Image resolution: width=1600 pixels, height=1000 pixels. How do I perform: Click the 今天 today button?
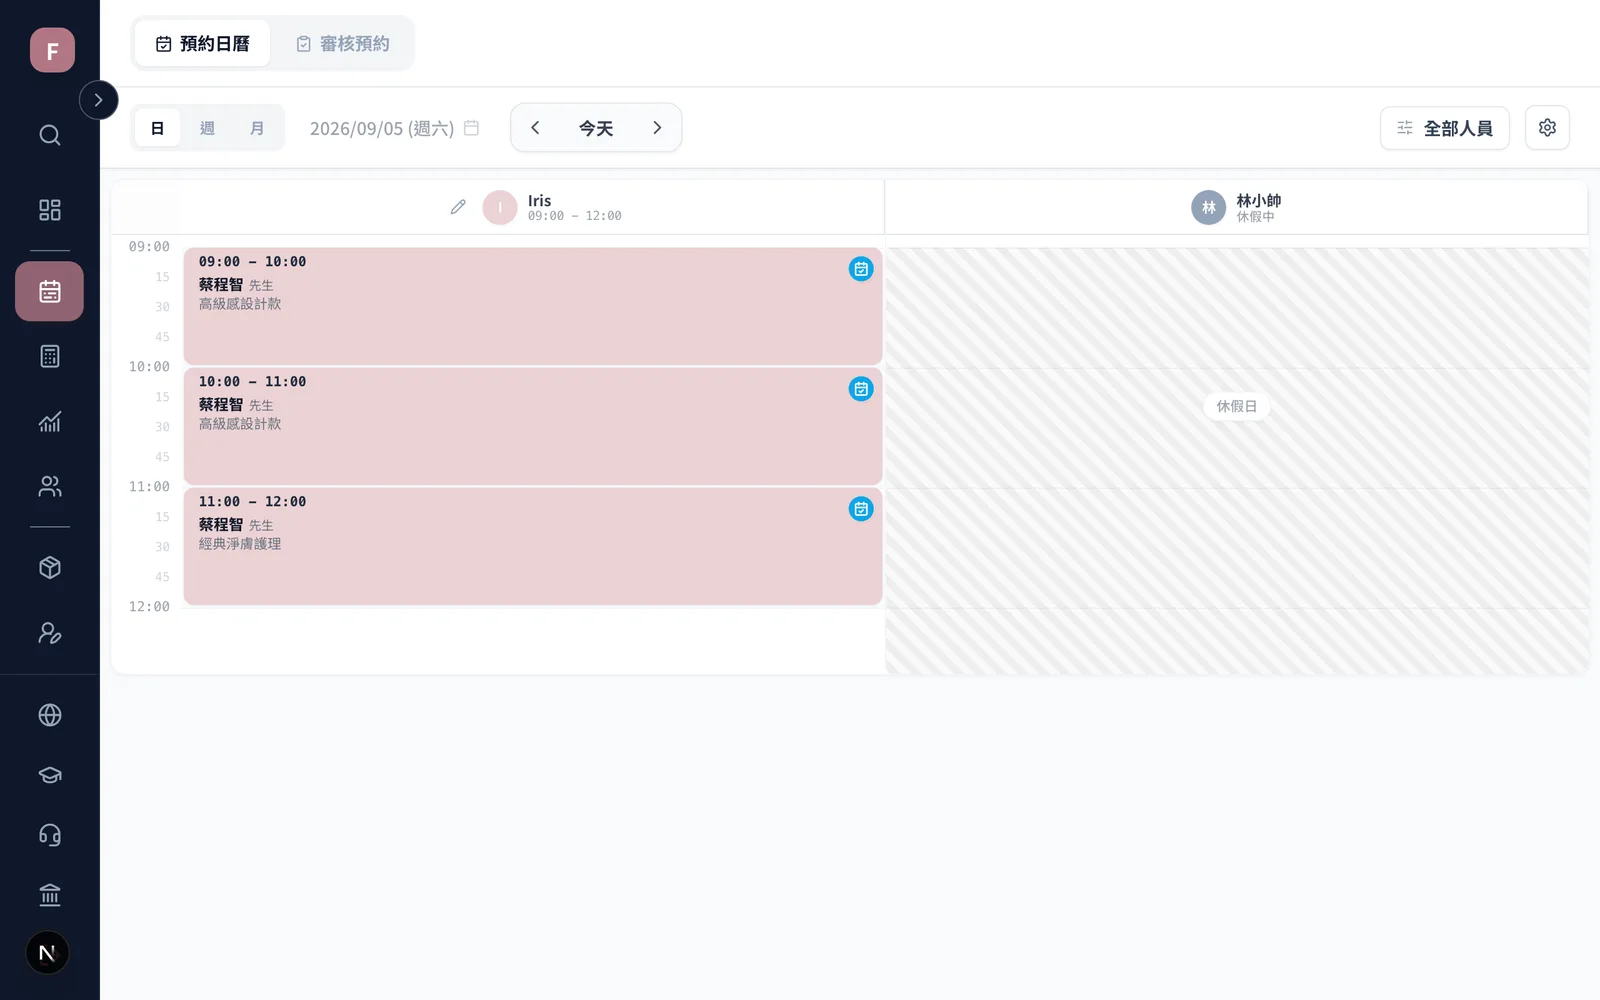click(x=596, y=128)
